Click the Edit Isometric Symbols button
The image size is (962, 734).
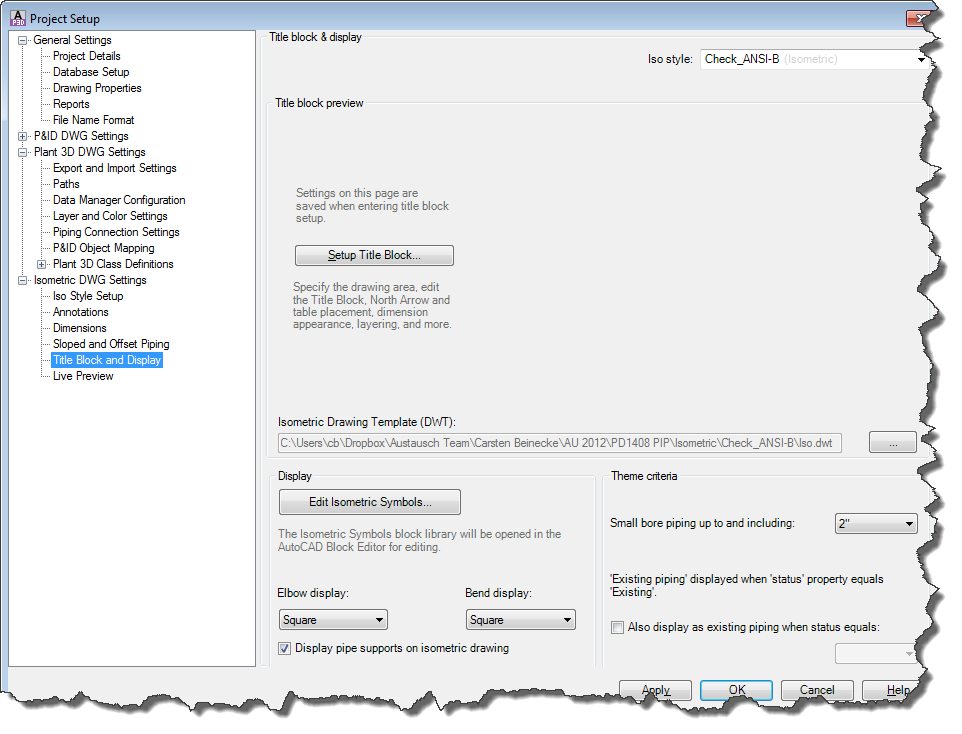click(370, 502)
